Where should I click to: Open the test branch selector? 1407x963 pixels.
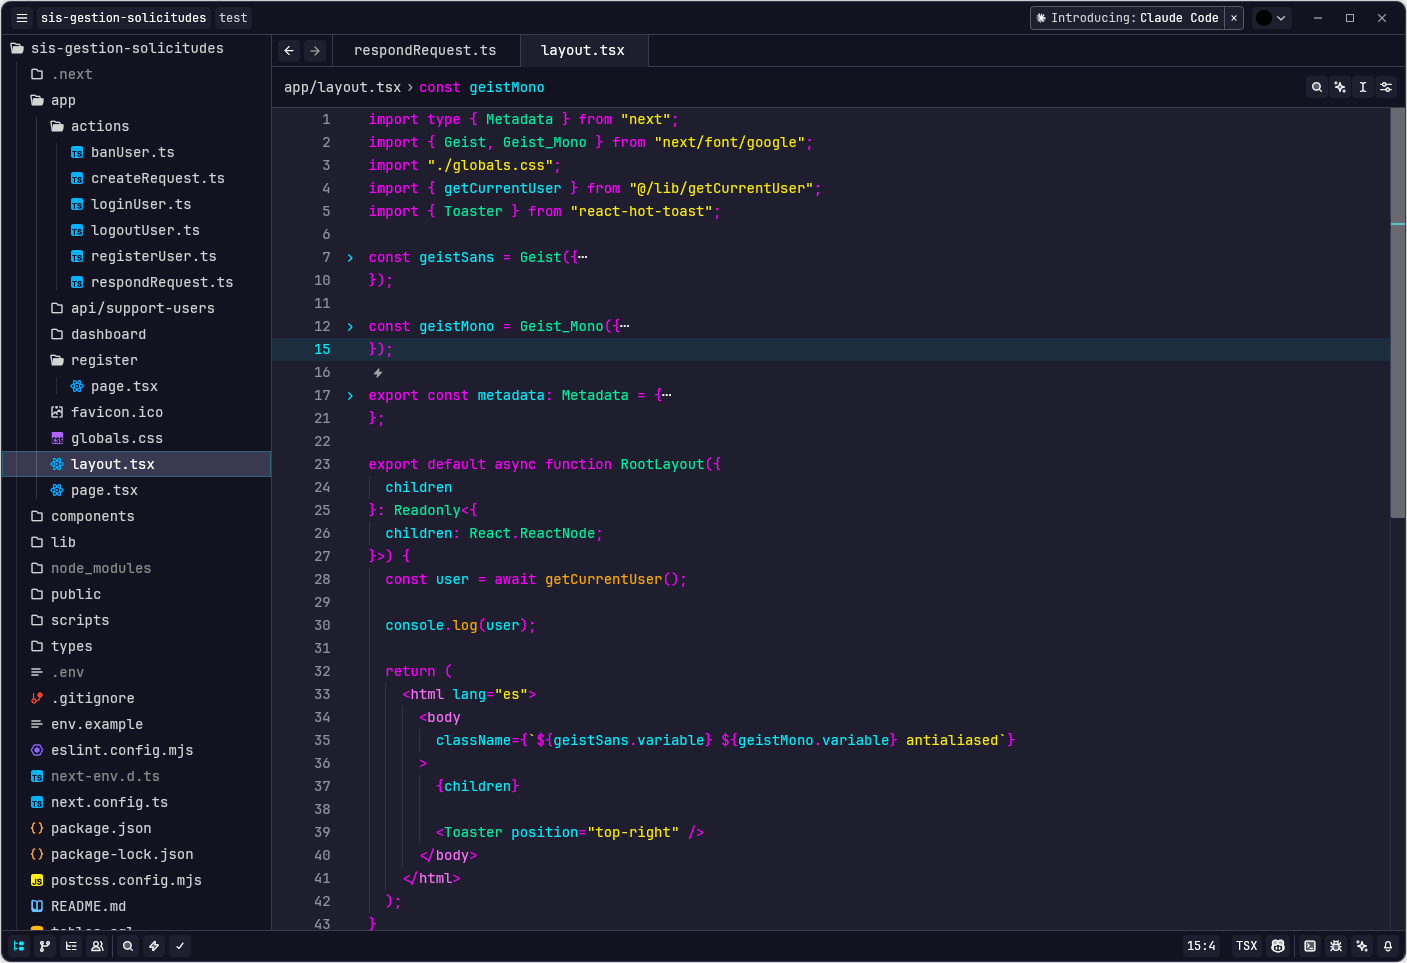click(233, 18)
